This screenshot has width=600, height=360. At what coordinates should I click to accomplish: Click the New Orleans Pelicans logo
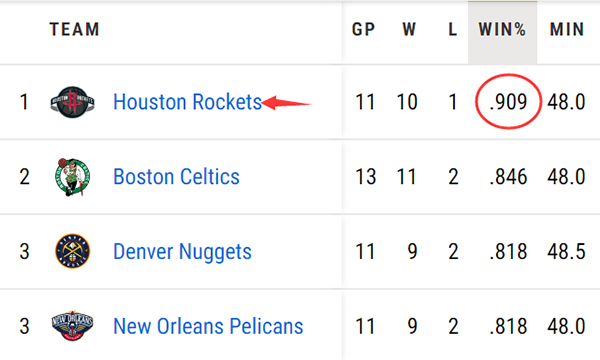click(72, 326)
